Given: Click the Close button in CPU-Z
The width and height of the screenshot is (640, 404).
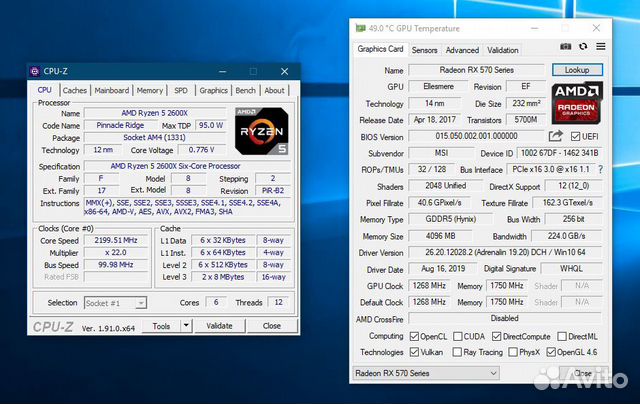Looking at the screenshot, I should 272,326.
